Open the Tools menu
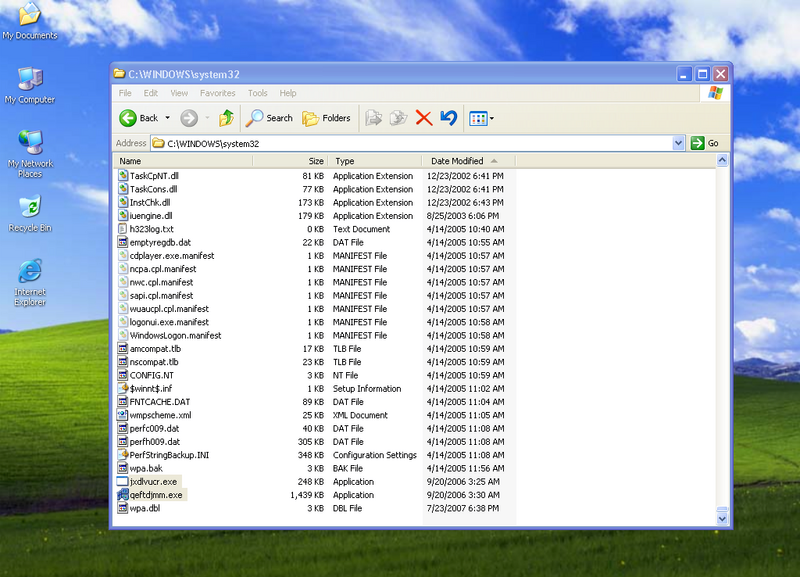Image resolution: width=800 pixels, height=577 pixels. [258, 93]
